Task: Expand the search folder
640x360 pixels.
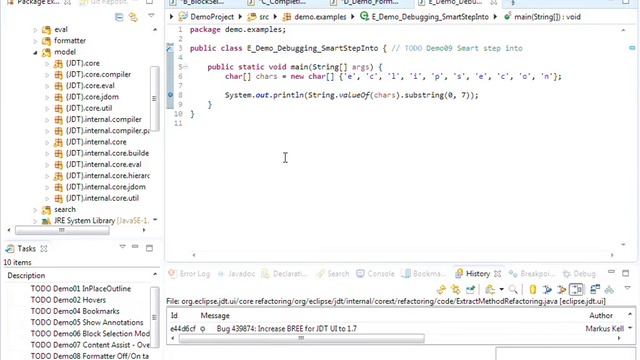Action: coord(35,210)
